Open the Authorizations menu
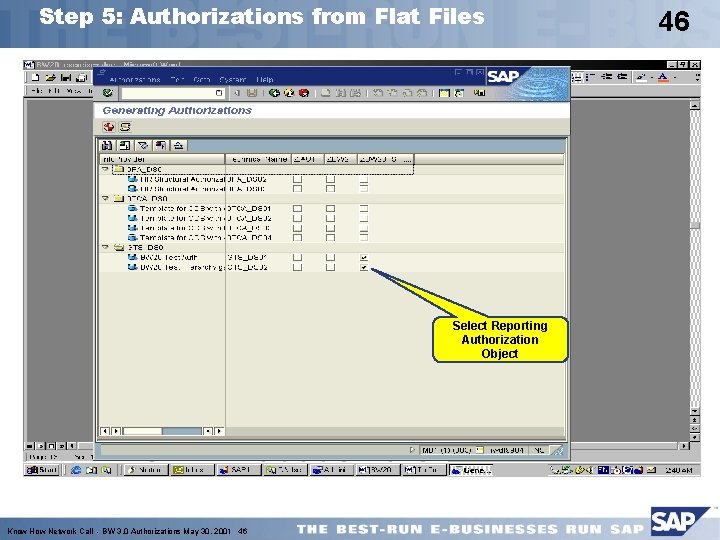Image resolution: width=720 pixels, height=540 pixels. coord(135,79)
